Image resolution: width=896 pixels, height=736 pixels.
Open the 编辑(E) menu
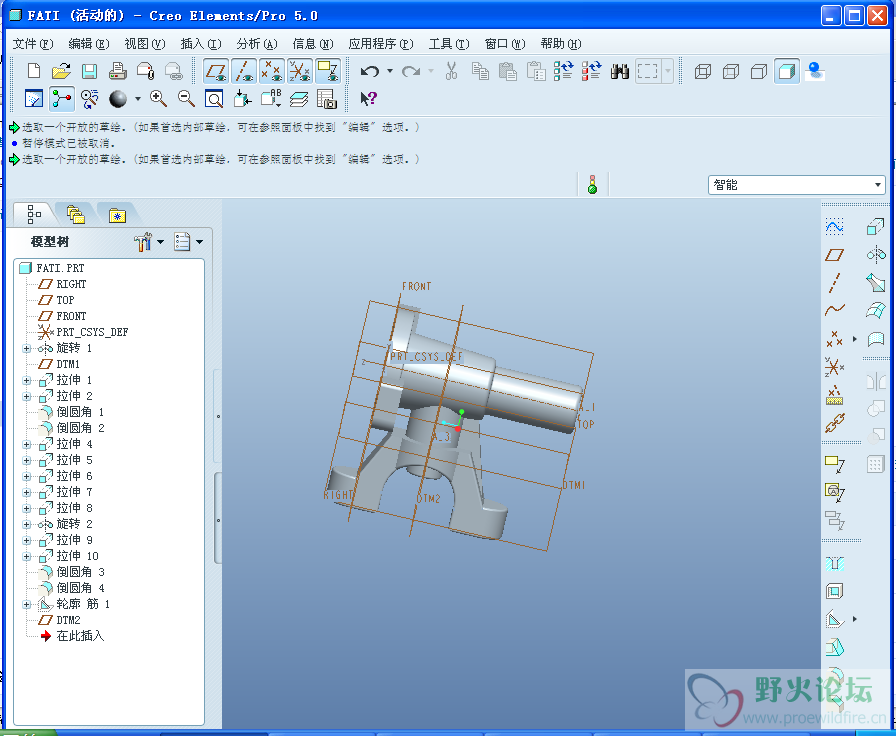[x=89, y=44]
